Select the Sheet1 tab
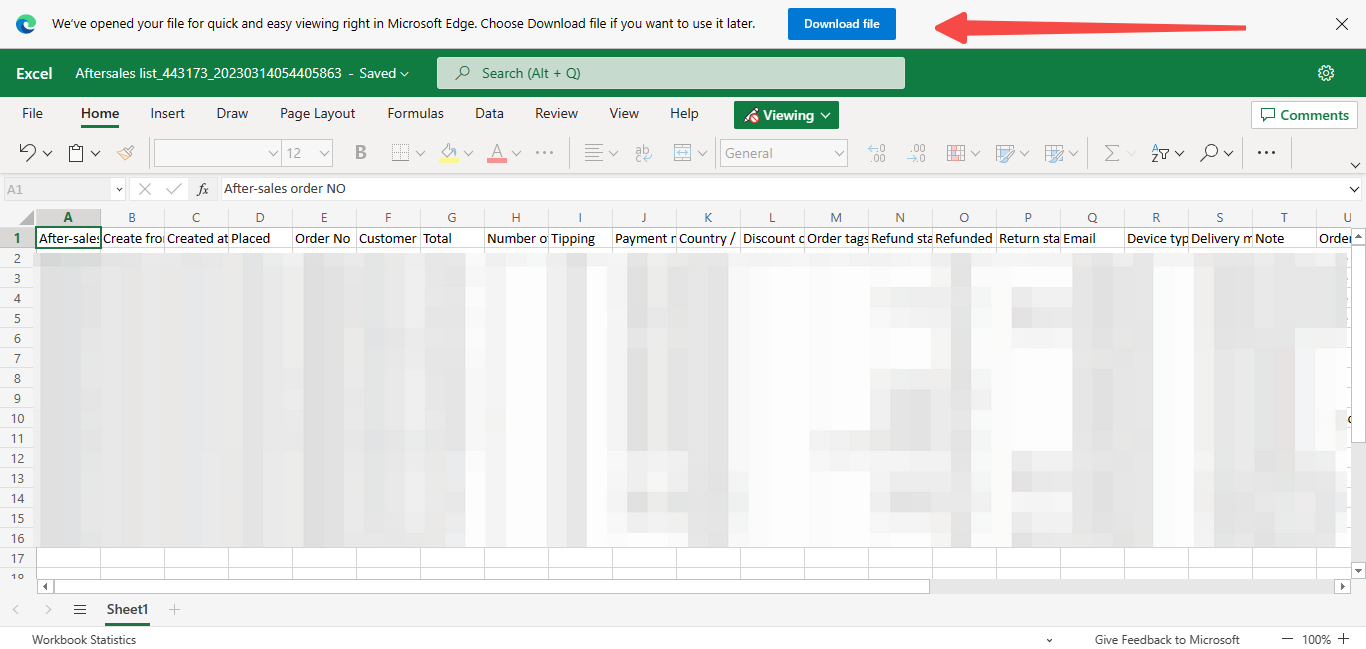This screenshot has width=1366, height=649. 127,609
